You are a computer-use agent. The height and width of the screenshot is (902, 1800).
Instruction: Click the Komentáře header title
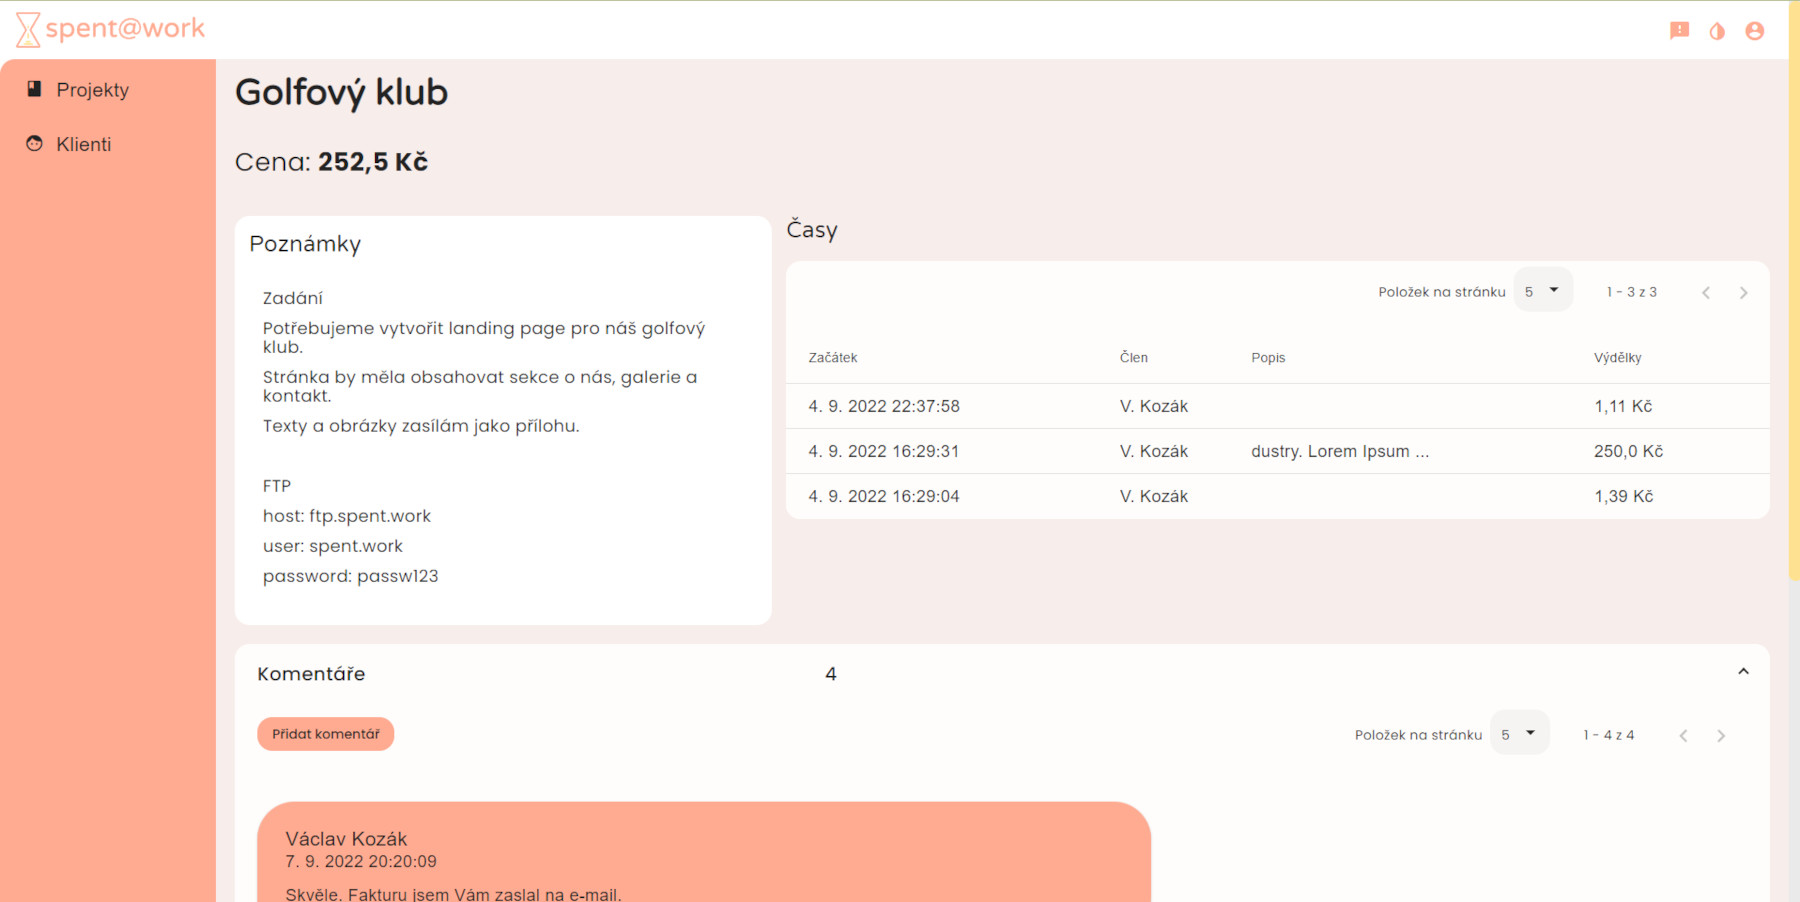pyautogui.click(x=311, y=674)
